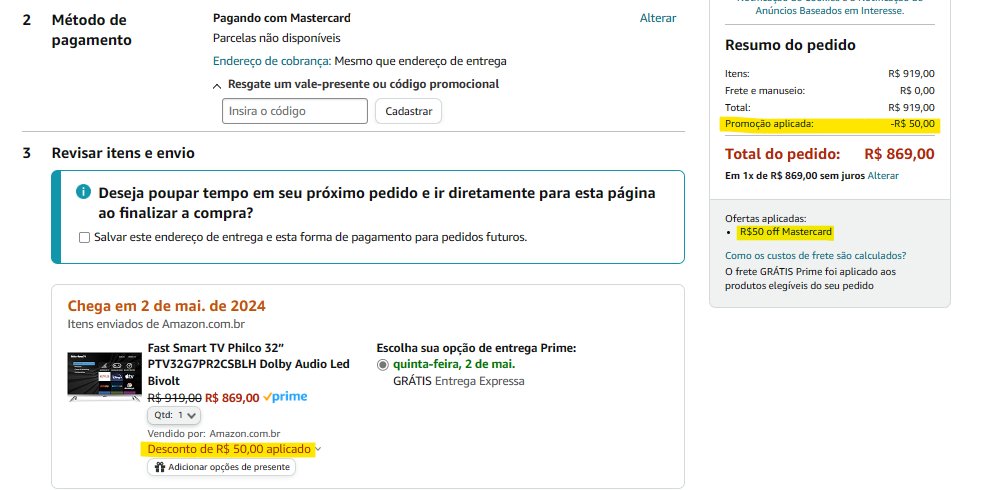Click the Philco TV product thumbnail
This screenshot has height=490, width=985.
pos(104,376)
